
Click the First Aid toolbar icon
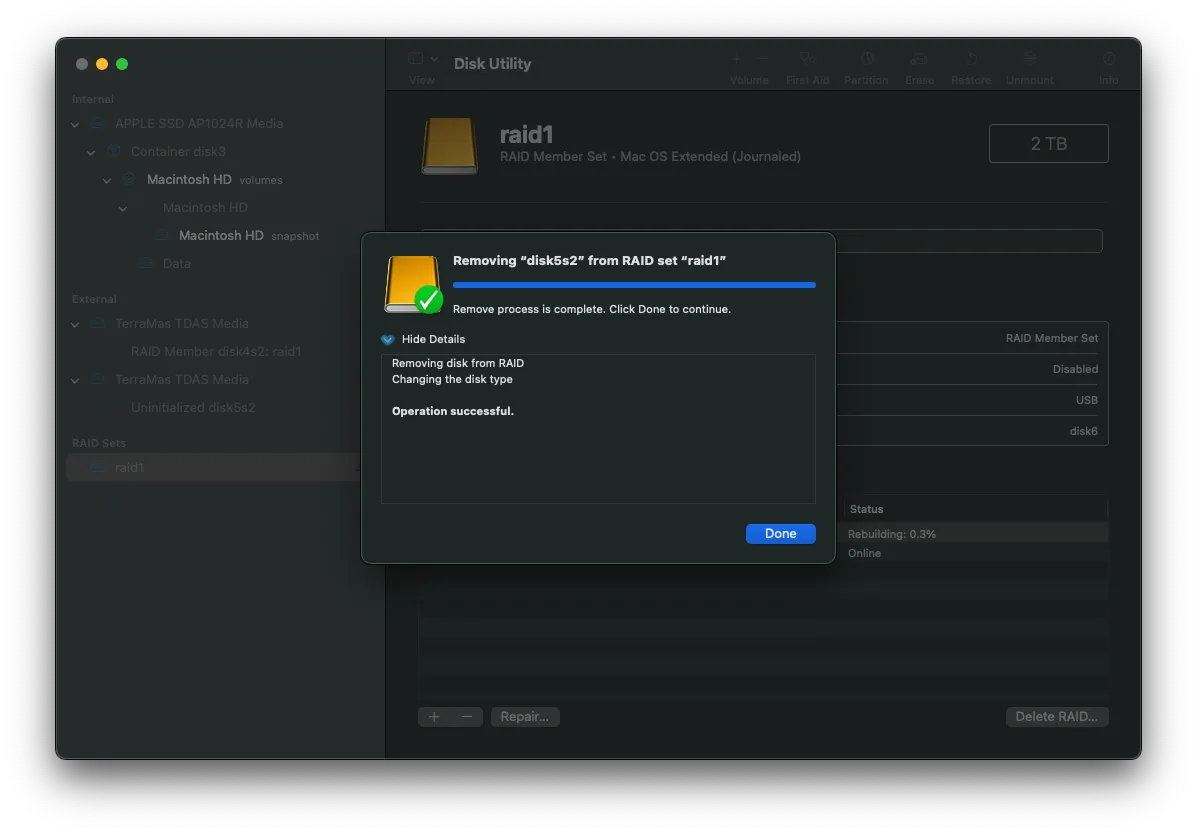808,60
